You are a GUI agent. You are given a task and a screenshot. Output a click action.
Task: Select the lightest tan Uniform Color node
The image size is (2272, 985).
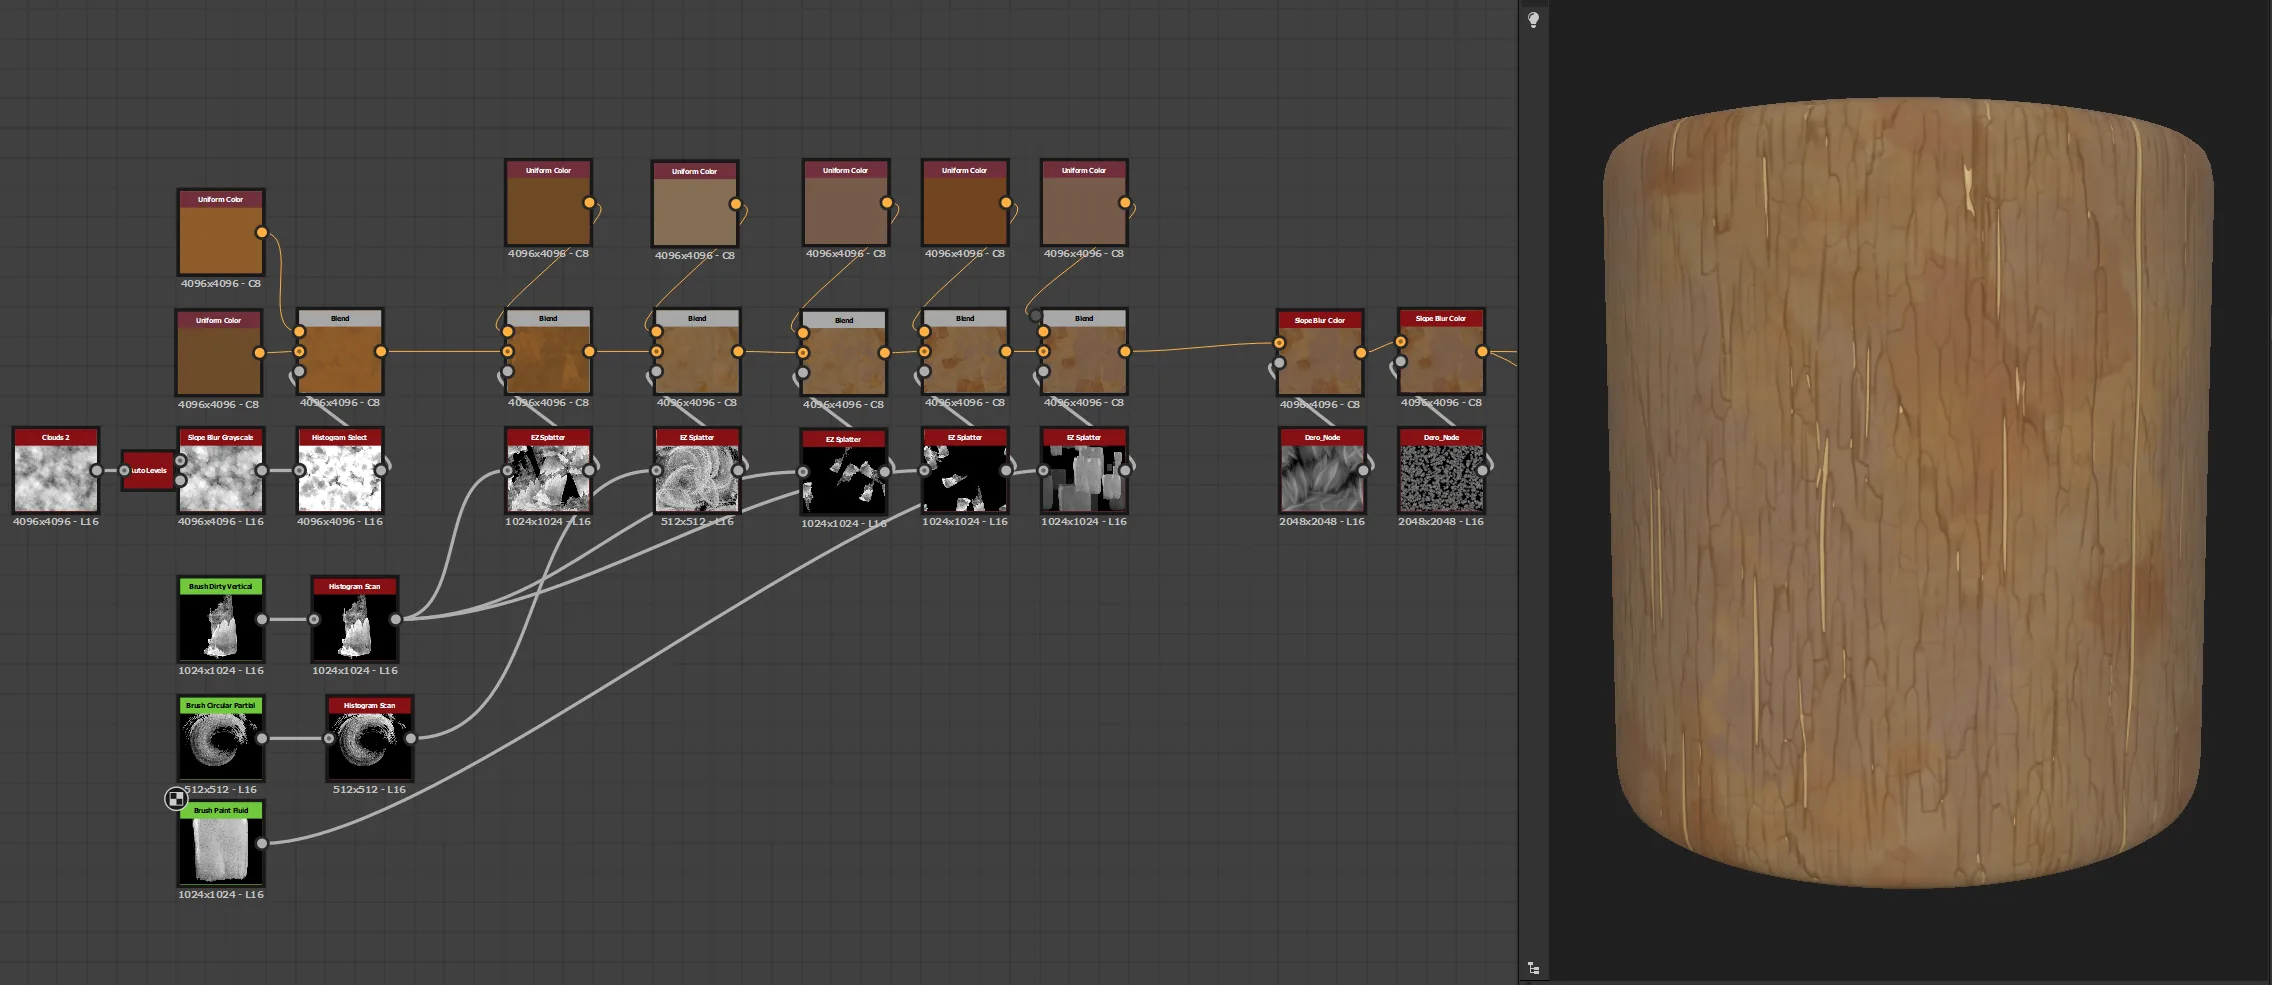tap(695, 204)
